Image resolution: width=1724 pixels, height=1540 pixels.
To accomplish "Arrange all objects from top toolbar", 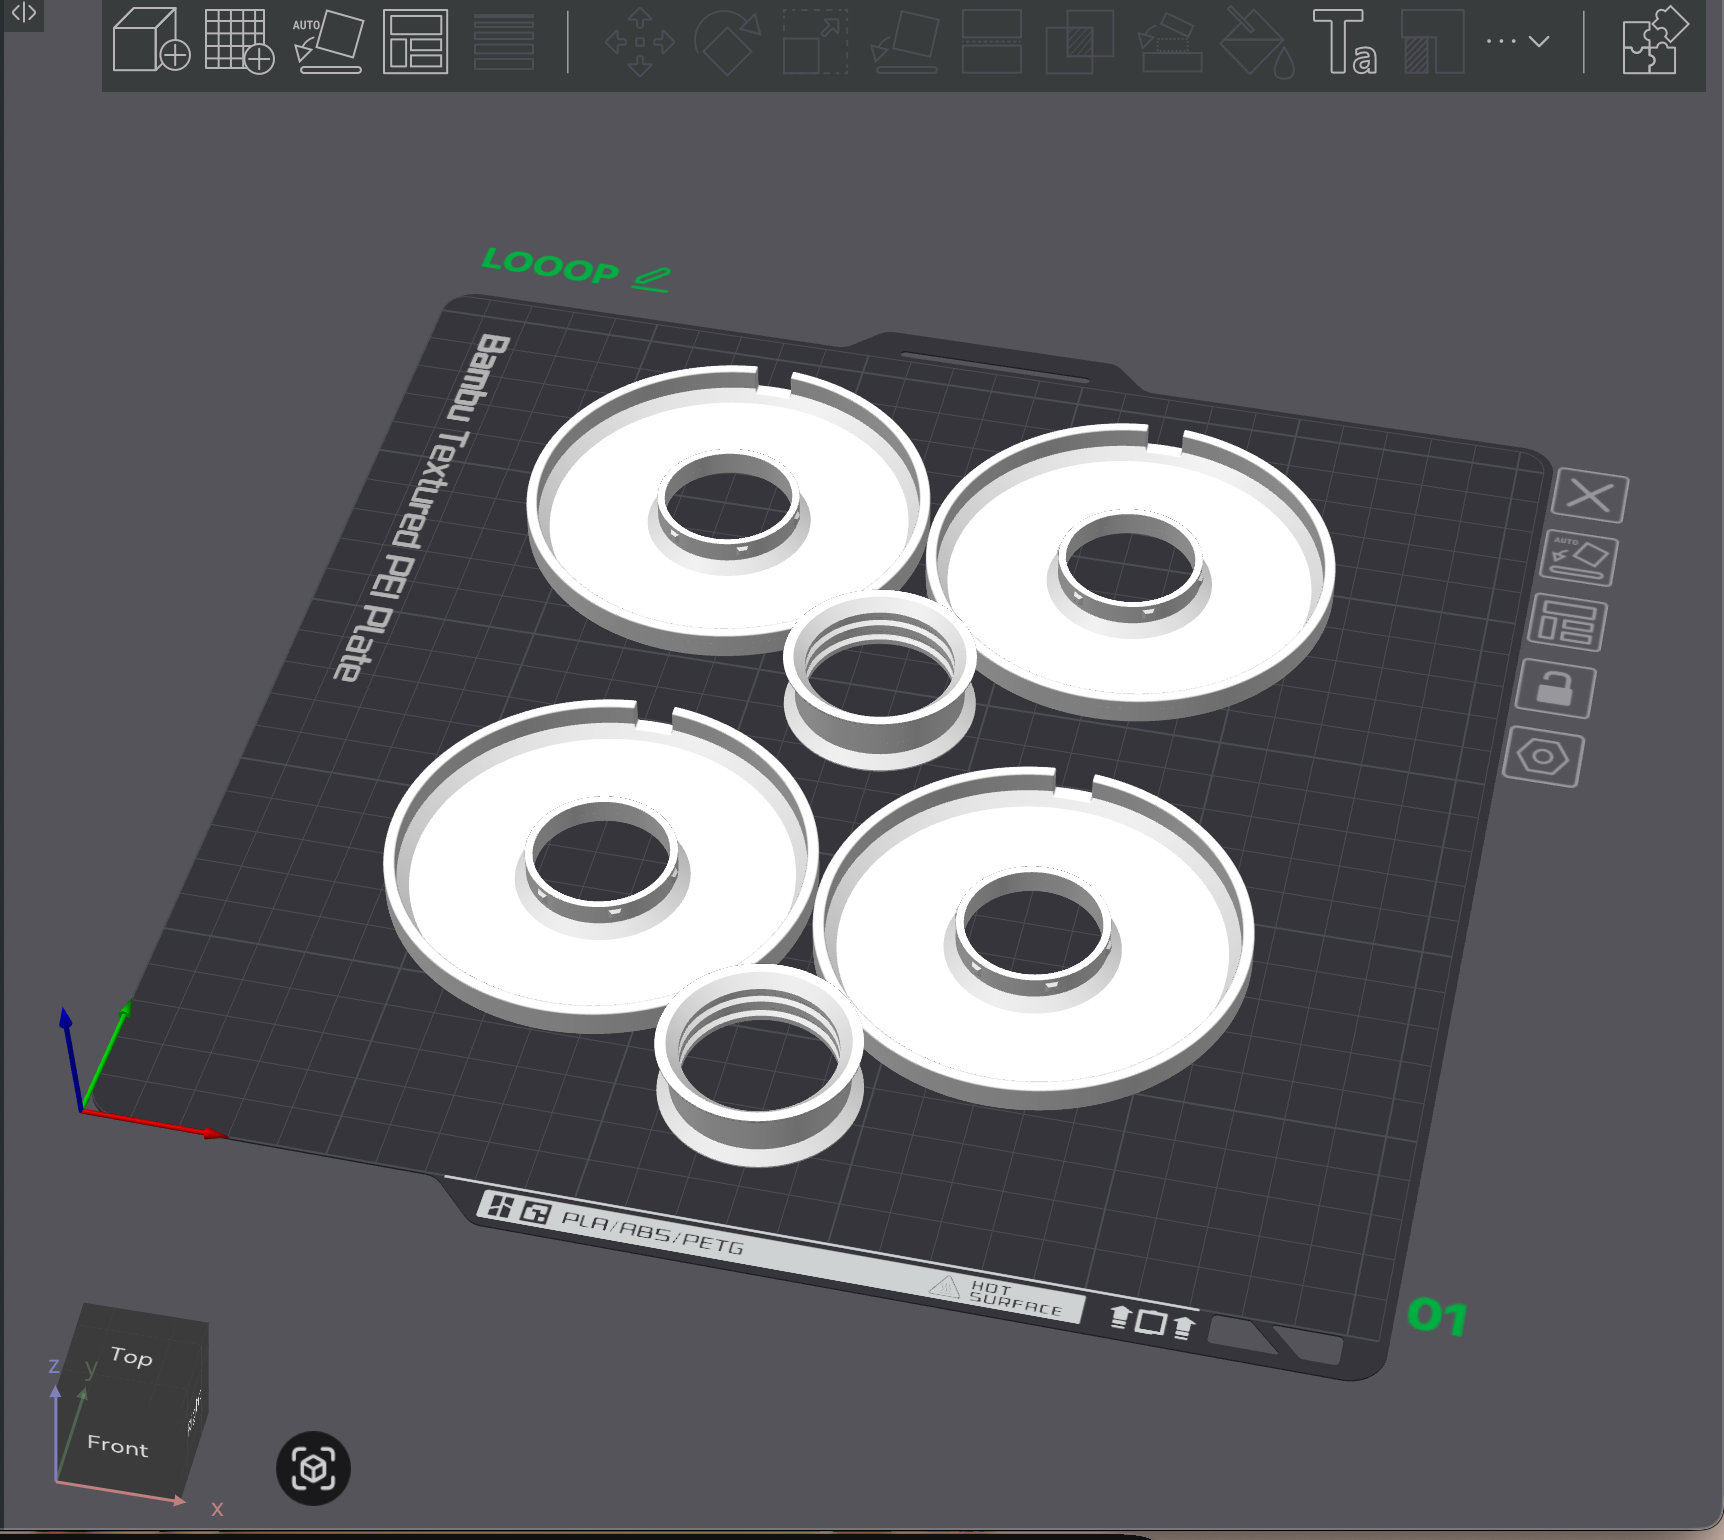I will click(x=415, y=41).
